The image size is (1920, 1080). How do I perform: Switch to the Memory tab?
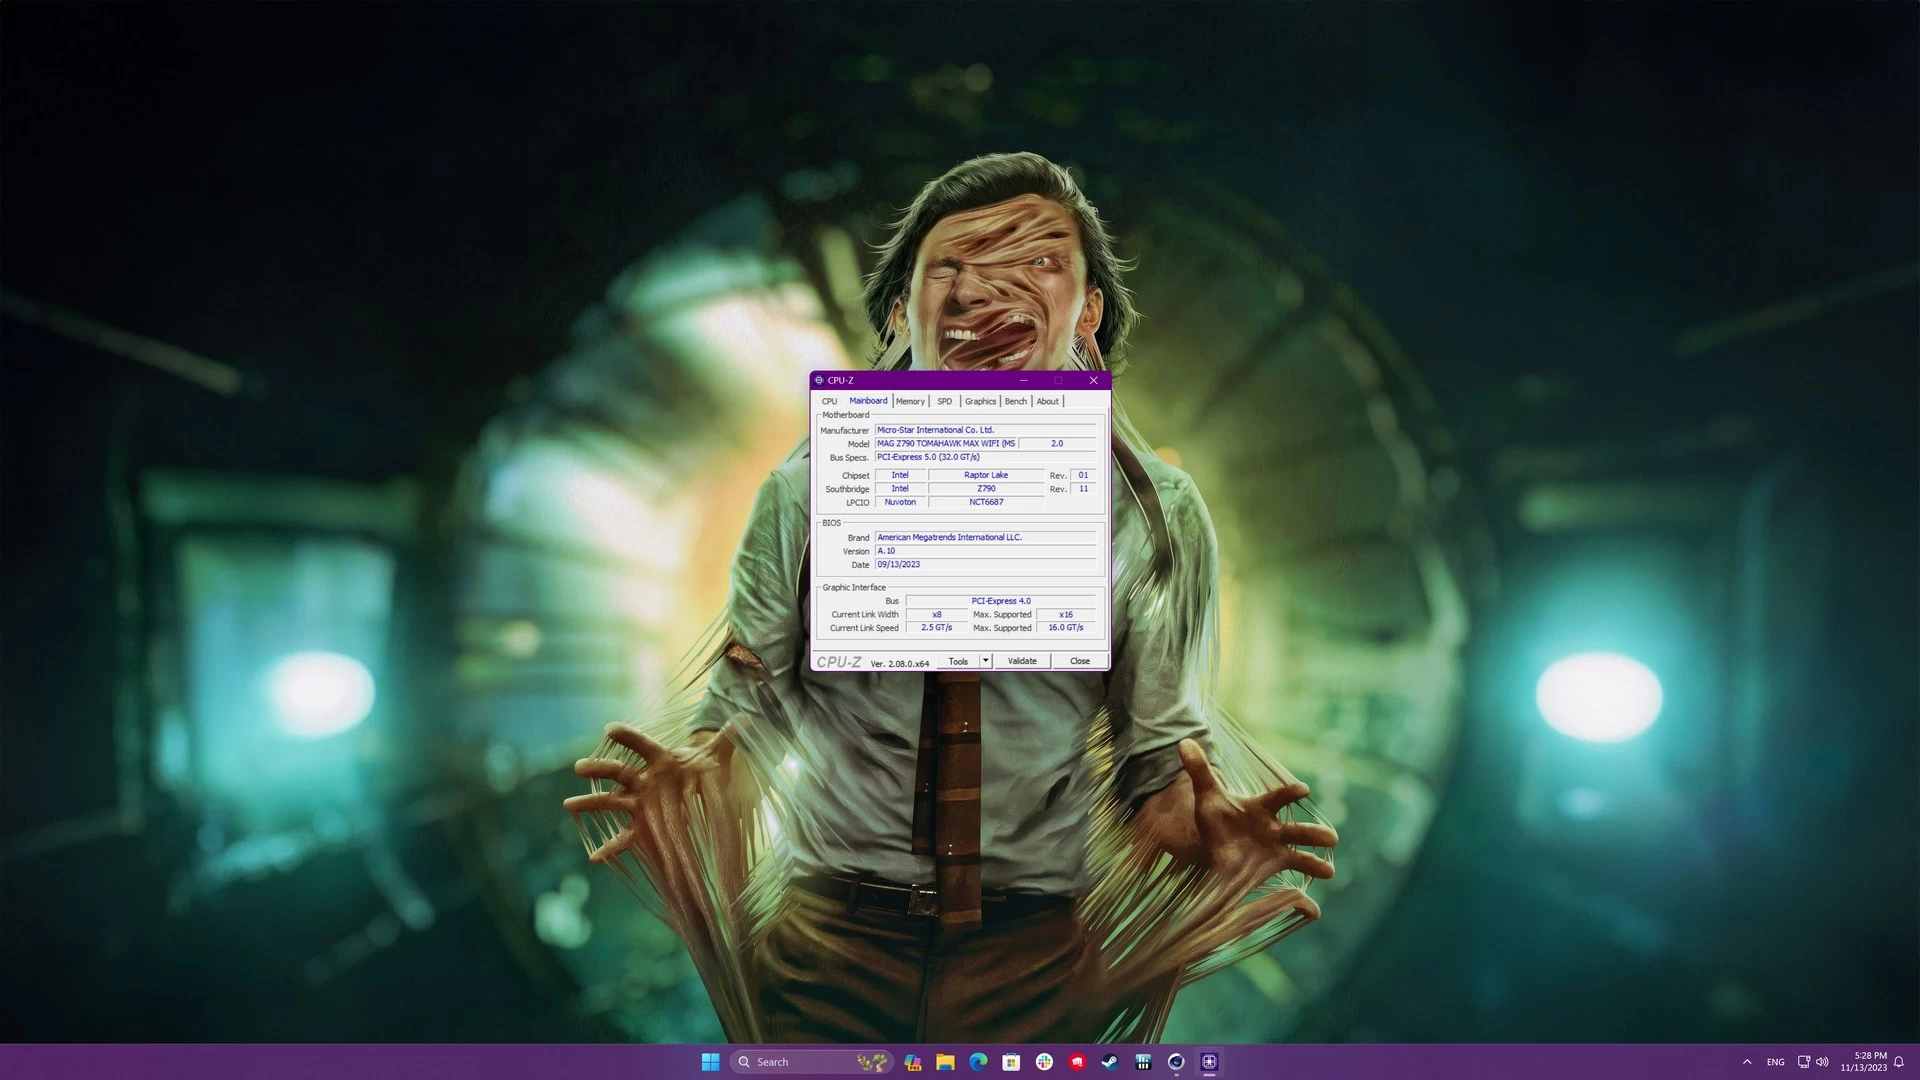(910, 401)
